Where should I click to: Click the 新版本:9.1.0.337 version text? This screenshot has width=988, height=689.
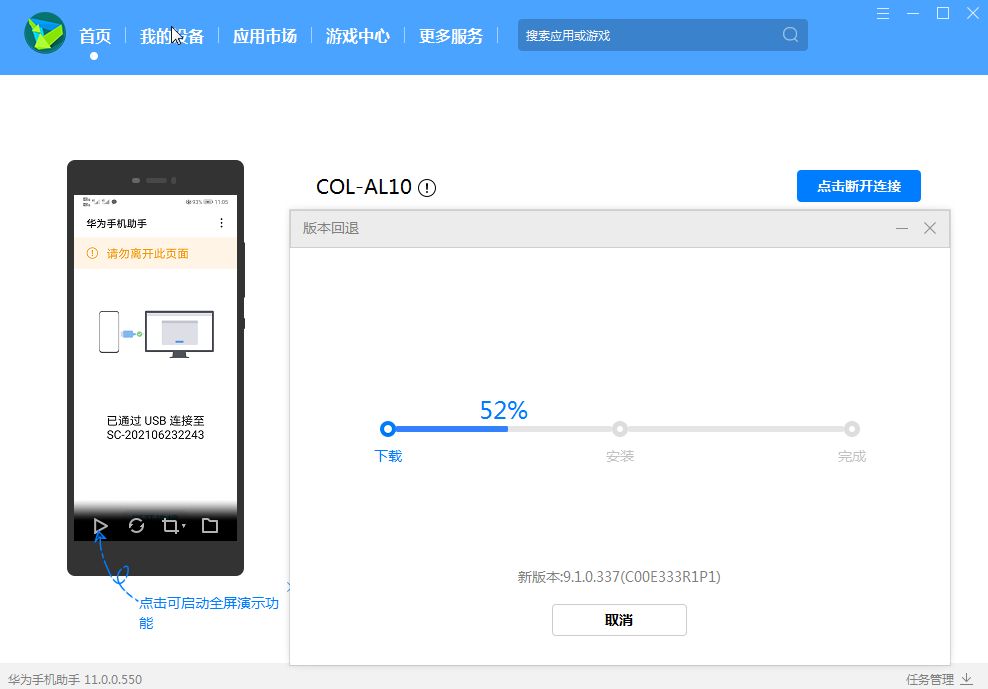click(x=619, y=577)
